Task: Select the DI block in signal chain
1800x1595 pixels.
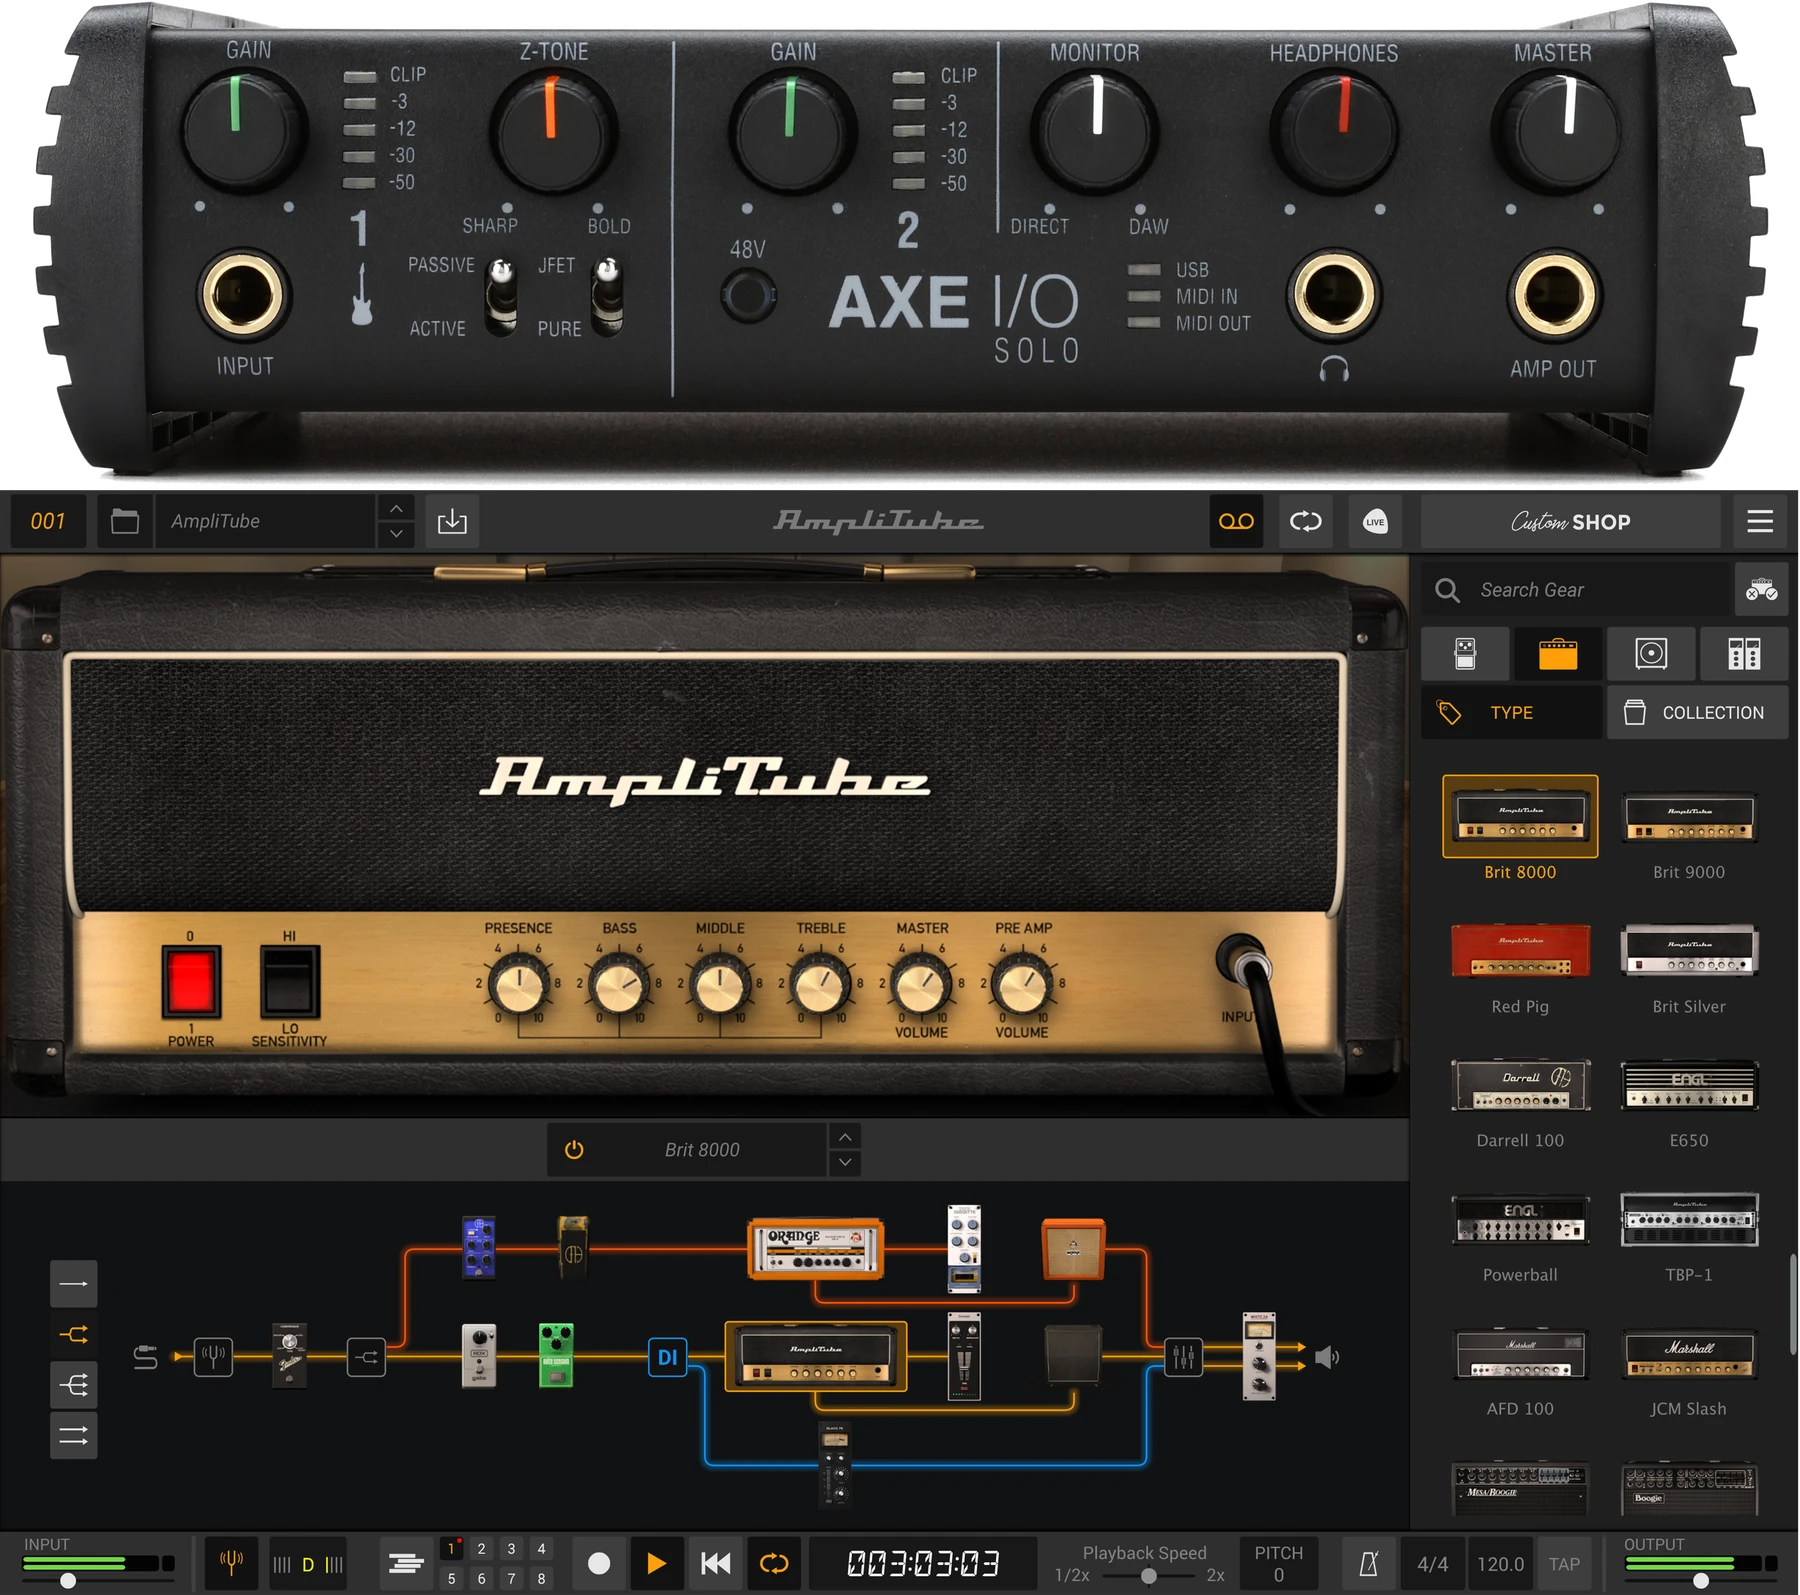Action: point(667,1357)
